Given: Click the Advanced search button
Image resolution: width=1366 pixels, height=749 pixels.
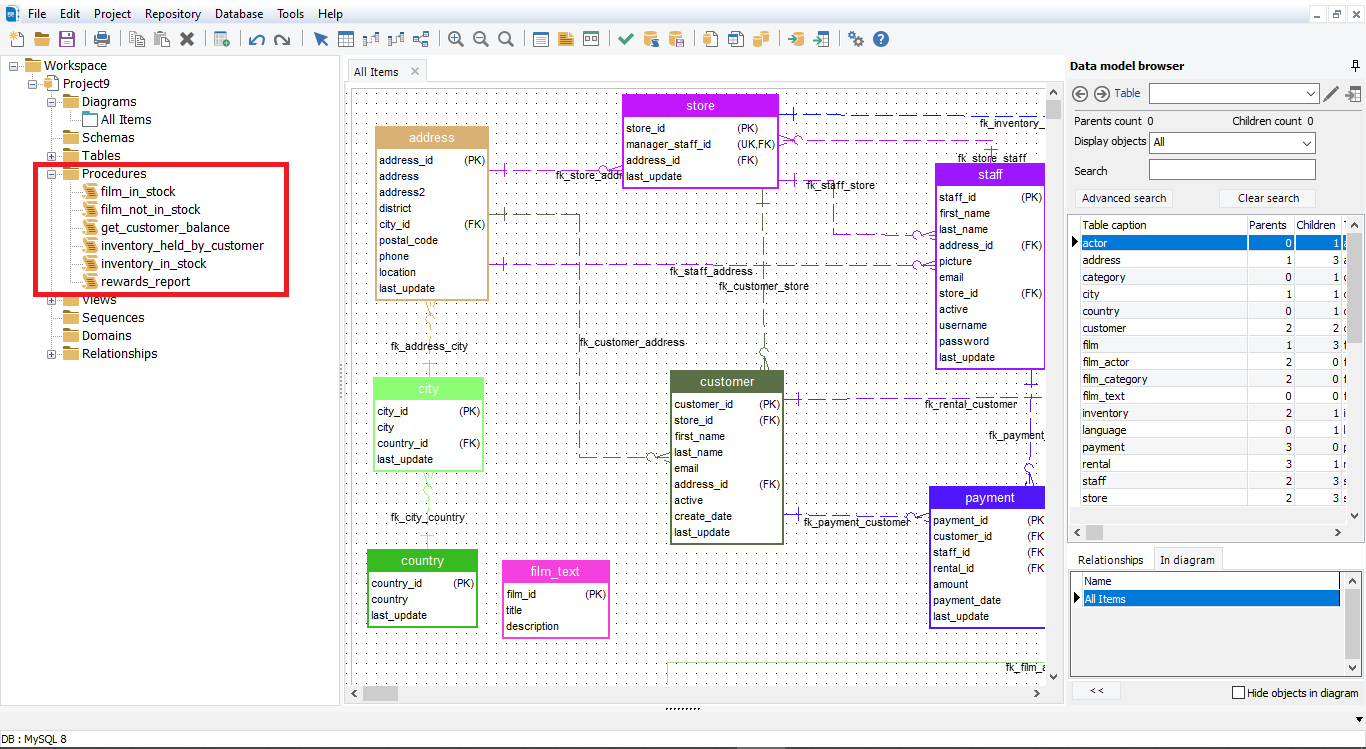Looking at the screenshot, I should [x=1124, y=198].
